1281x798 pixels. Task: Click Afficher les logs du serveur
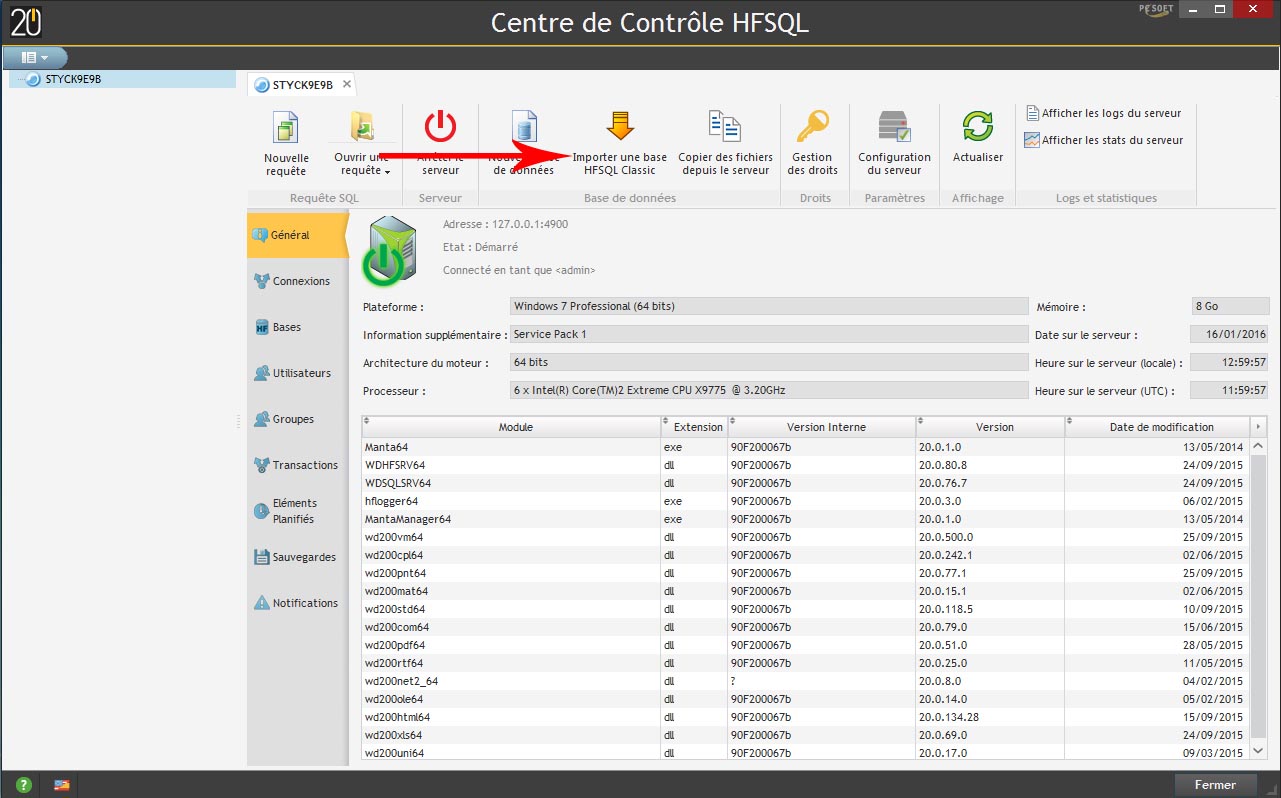pyautogui.click(x=1103, y=113)
